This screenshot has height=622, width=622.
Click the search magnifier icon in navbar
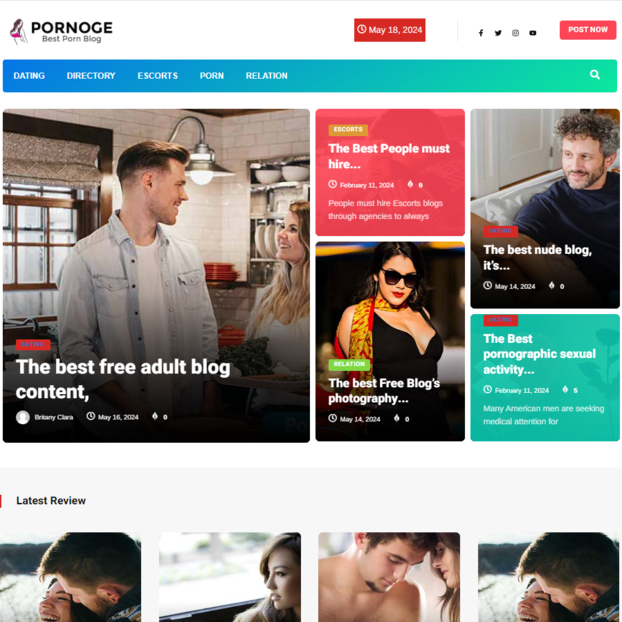(x=595, y=75)
